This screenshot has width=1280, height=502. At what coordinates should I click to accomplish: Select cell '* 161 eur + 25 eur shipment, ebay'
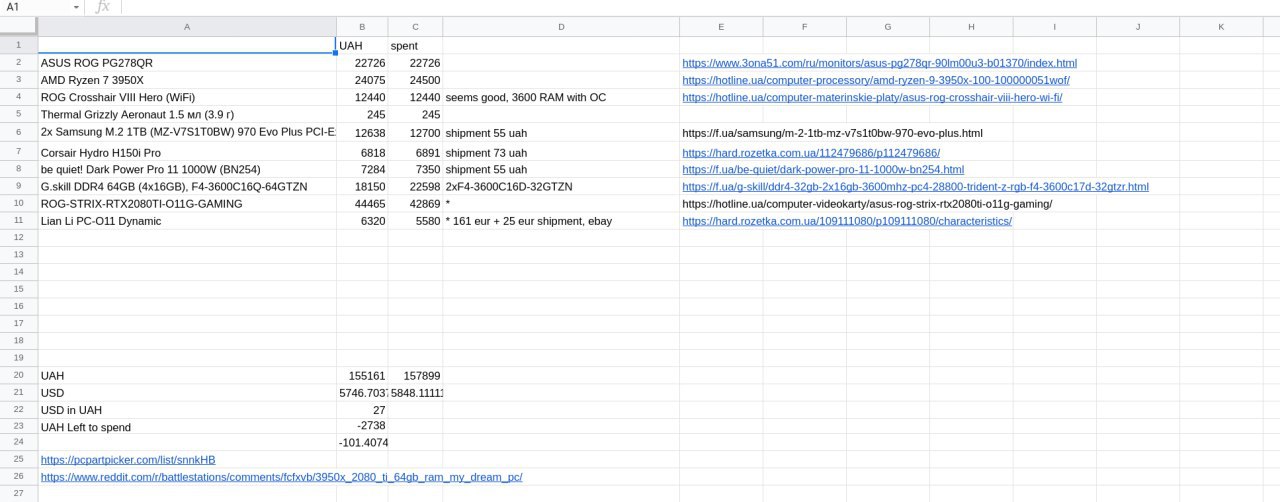[561, 221]
